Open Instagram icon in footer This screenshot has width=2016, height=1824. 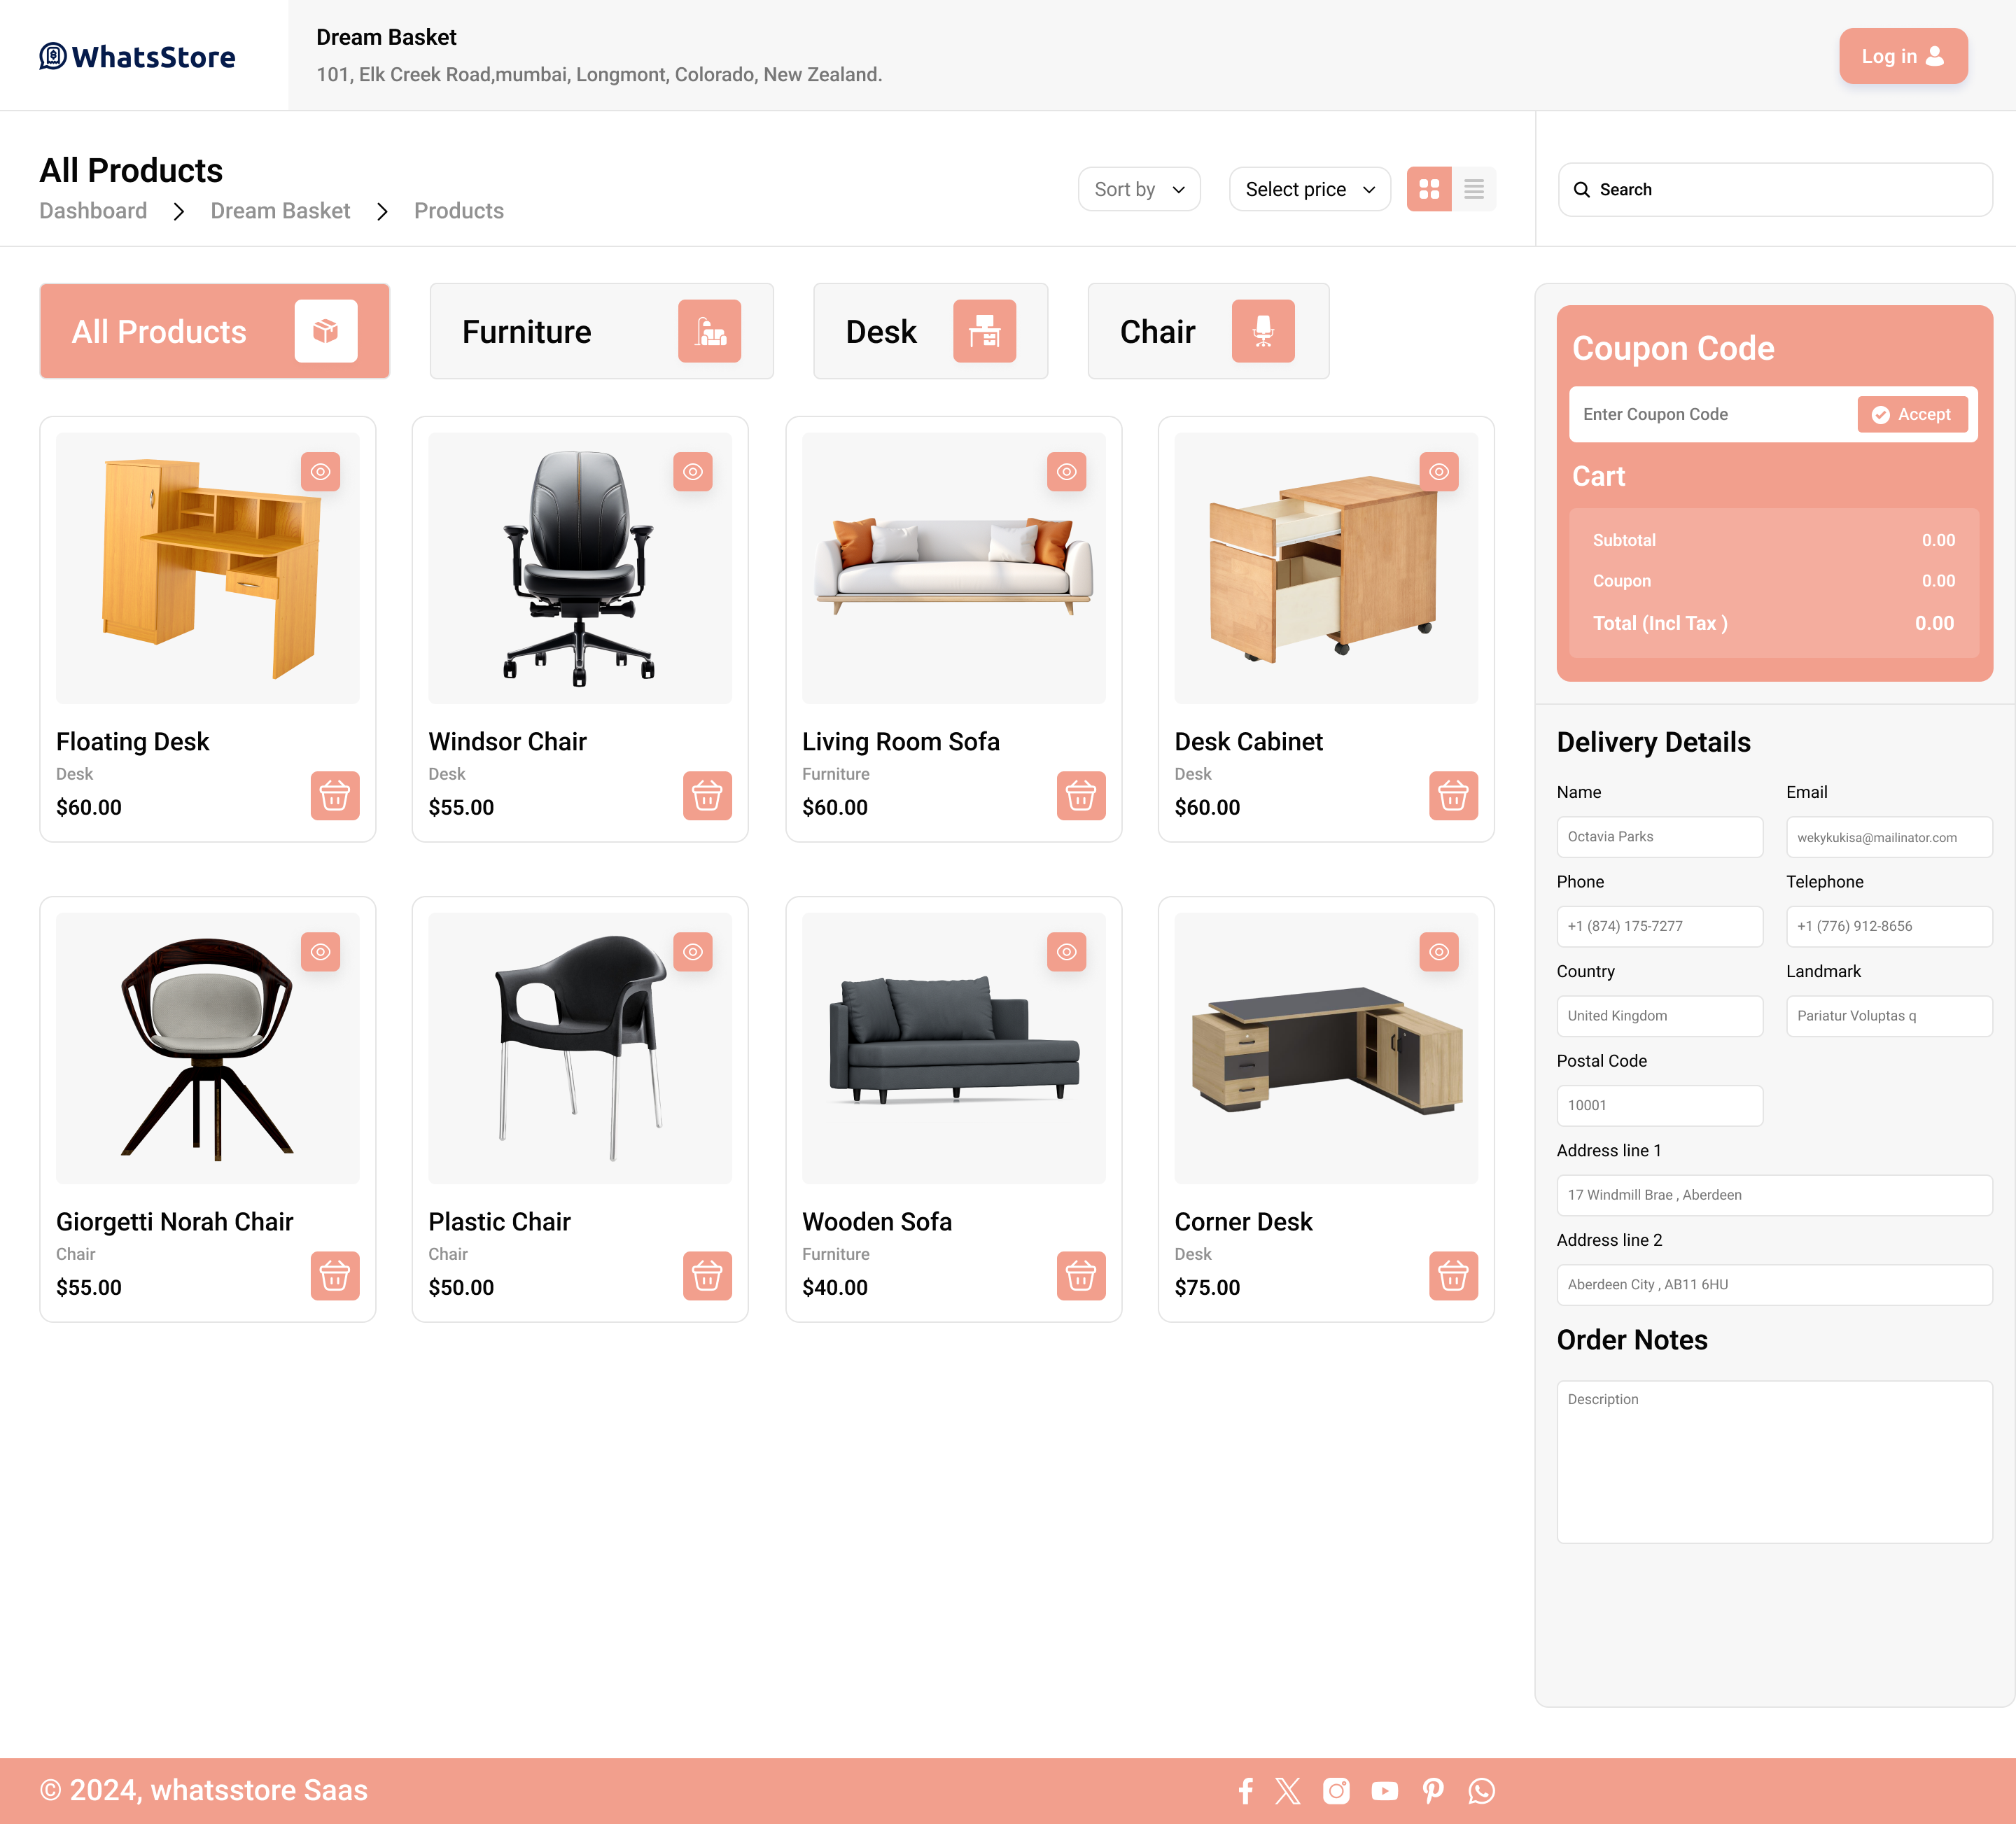[x=1336, y=1790]
